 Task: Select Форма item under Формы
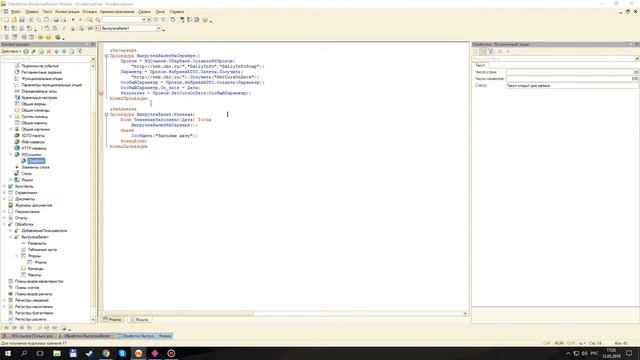tap(40, 262)
